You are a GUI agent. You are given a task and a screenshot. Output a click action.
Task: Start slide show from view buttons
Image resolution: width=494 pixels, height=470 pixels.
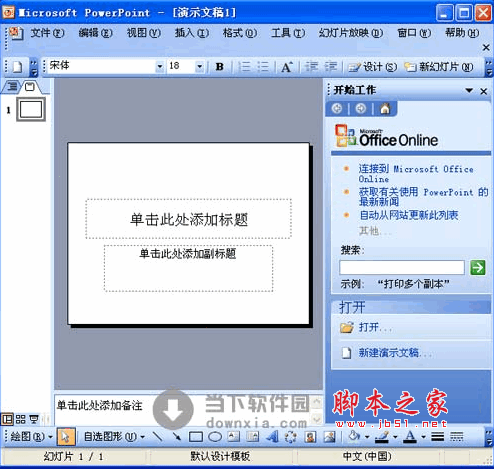[x=34, y=419]
